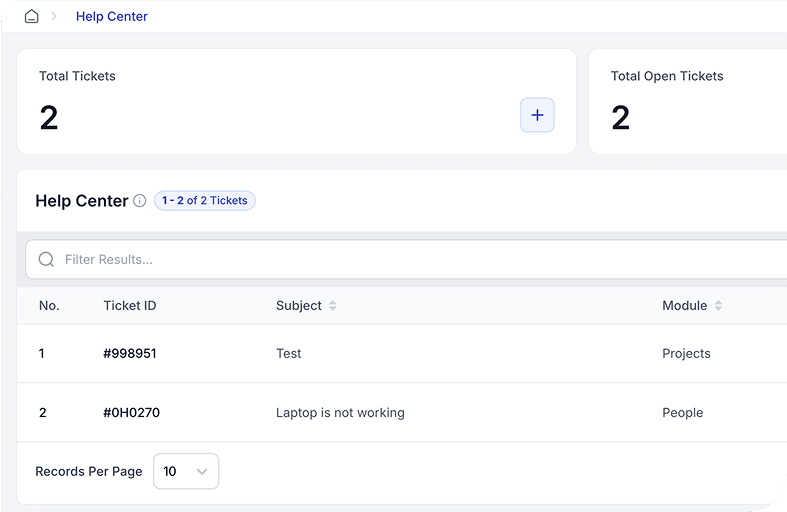Click the Projects module cell
Viewport: 787px width, 512px height.
(686, 354)
